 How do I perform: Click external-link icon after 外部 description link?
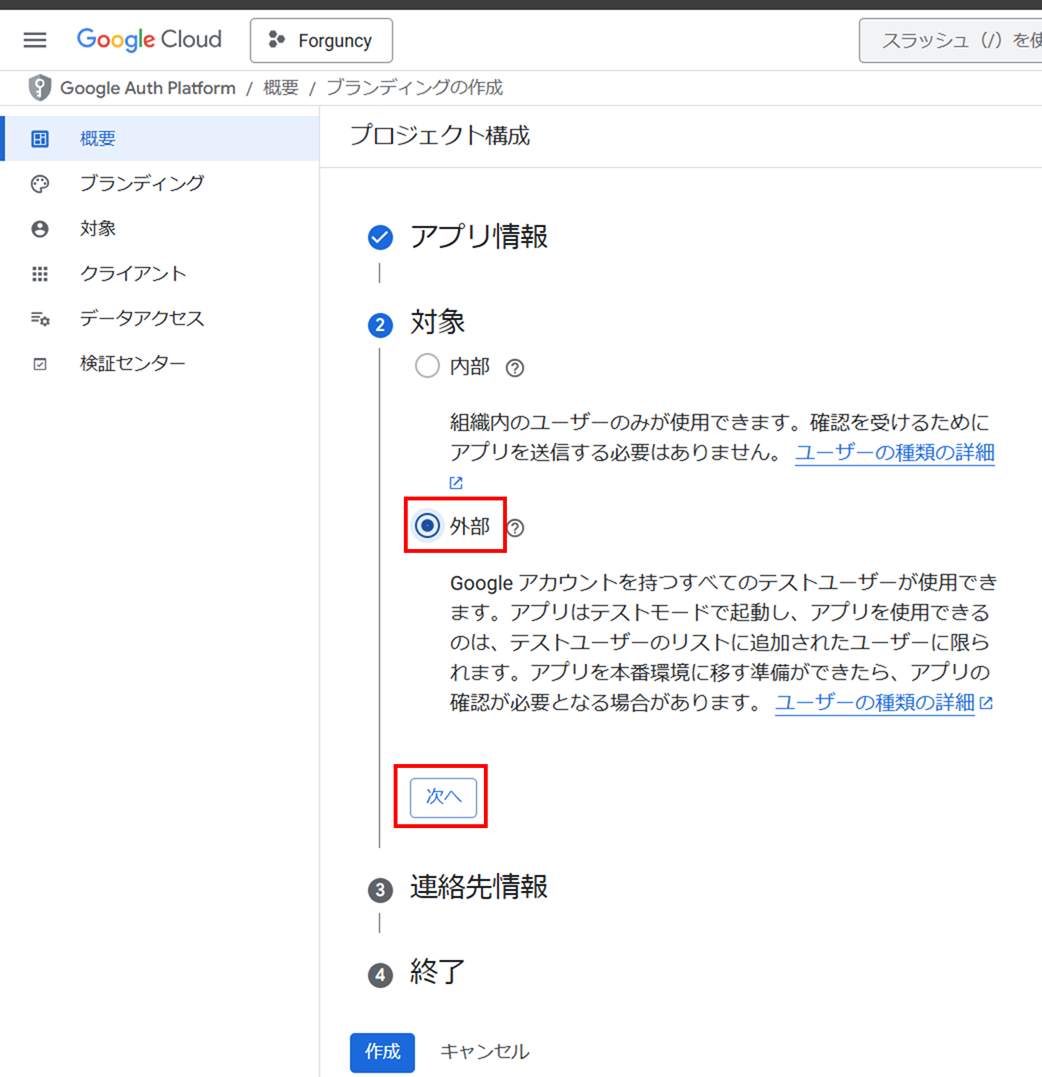click(986, 703)
